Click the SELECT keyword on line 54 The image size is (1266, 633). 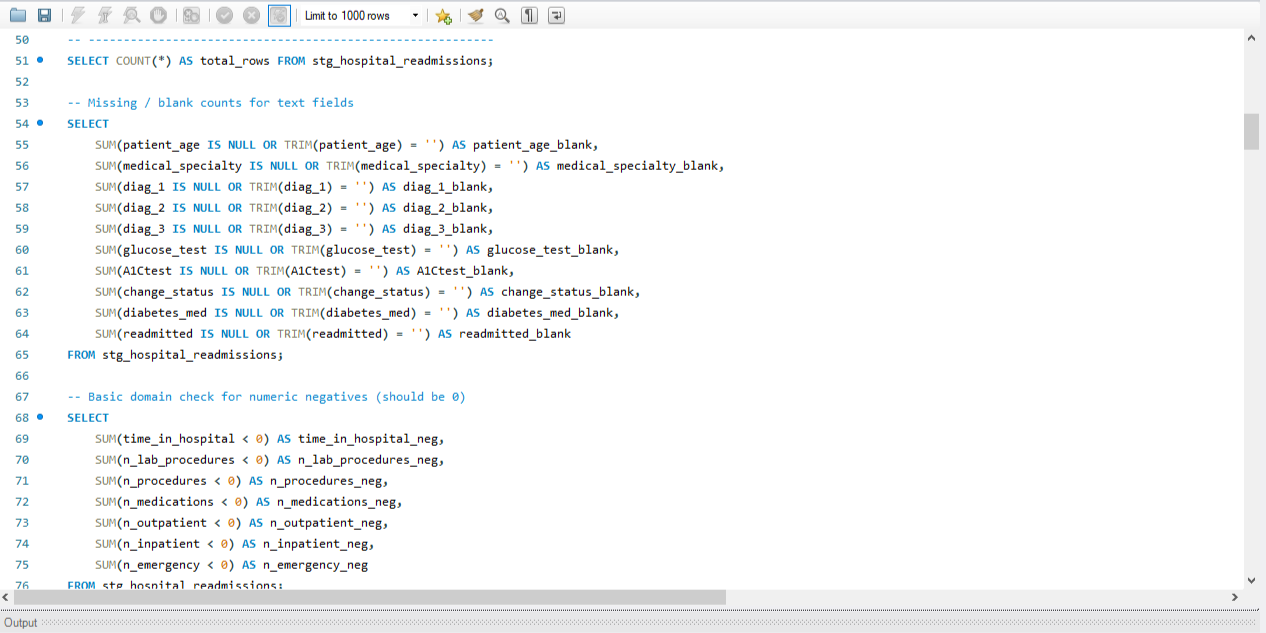coord(88,124)
